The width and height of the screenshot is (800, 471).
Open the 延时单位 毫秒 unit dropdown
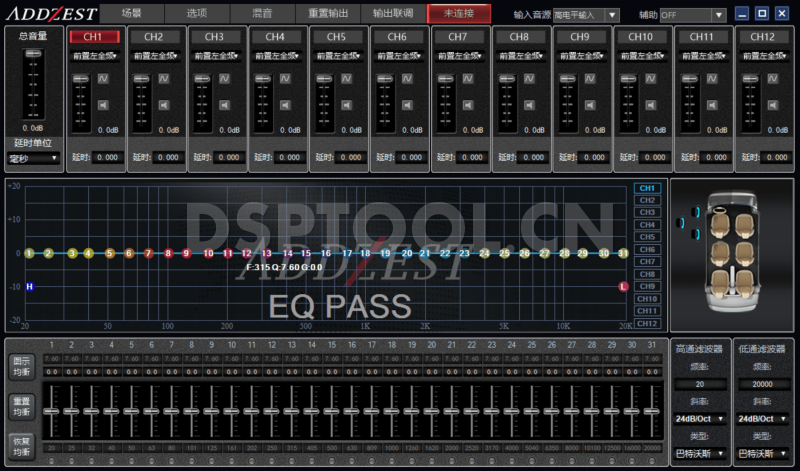tap(33, 159)
